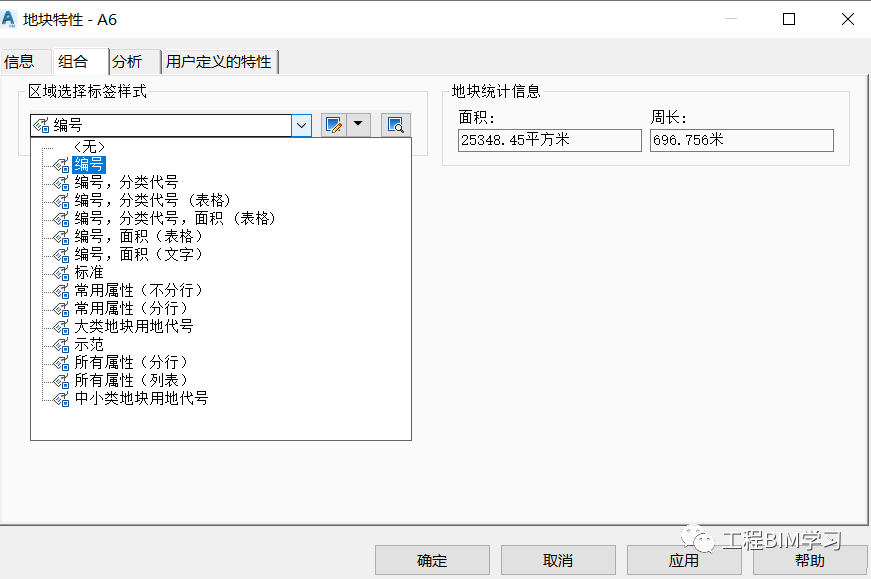Viewport: 871px width, 579px height.
Task: Choose 编号，面积（表格） style
Action: click(x=139, y=236)
